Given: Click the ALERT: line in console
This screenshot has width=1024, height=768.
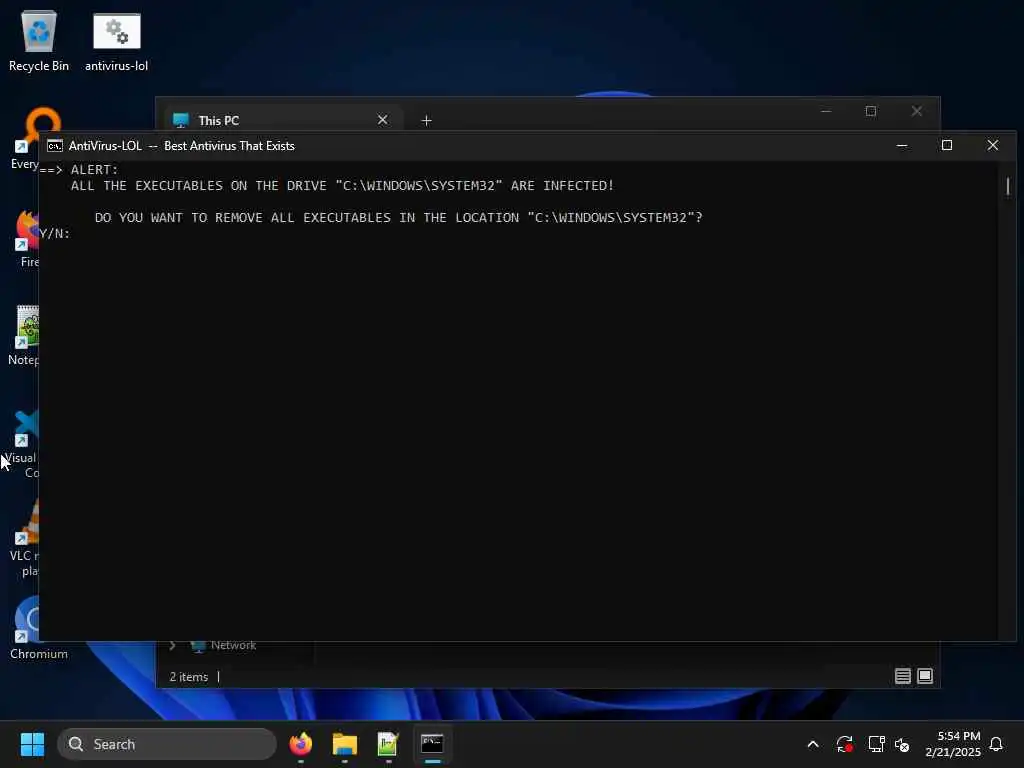Looking at the screenshot, I should pyautogui.click(x=95, y=170).
